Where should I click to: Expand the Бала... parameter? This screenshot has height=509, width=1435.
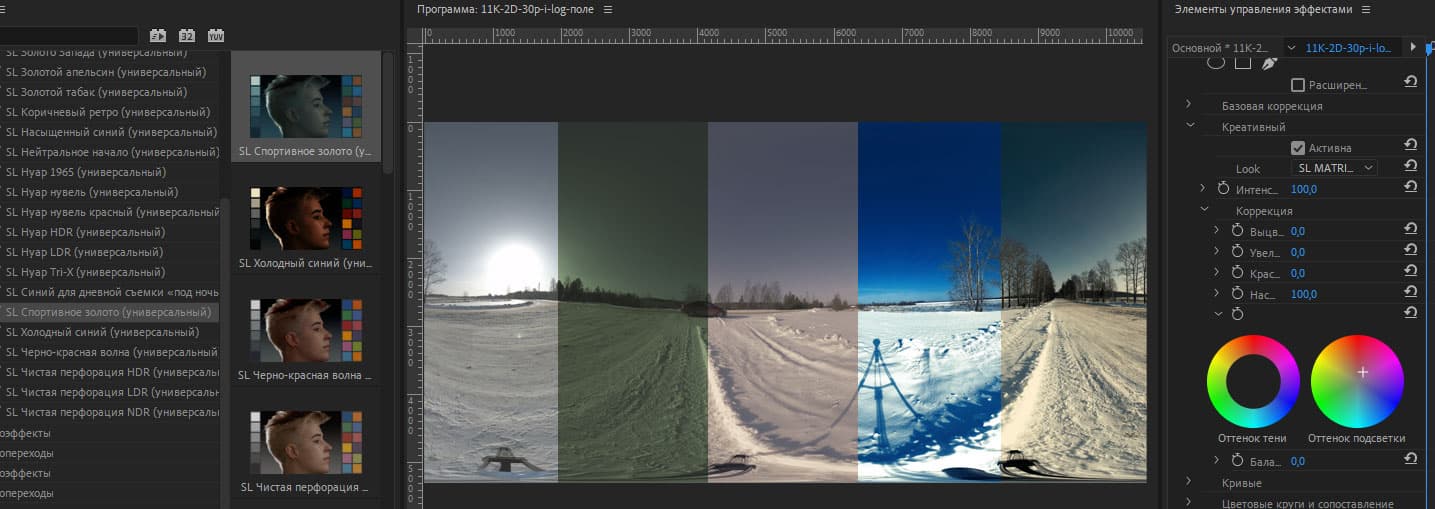click(1217, 460)
